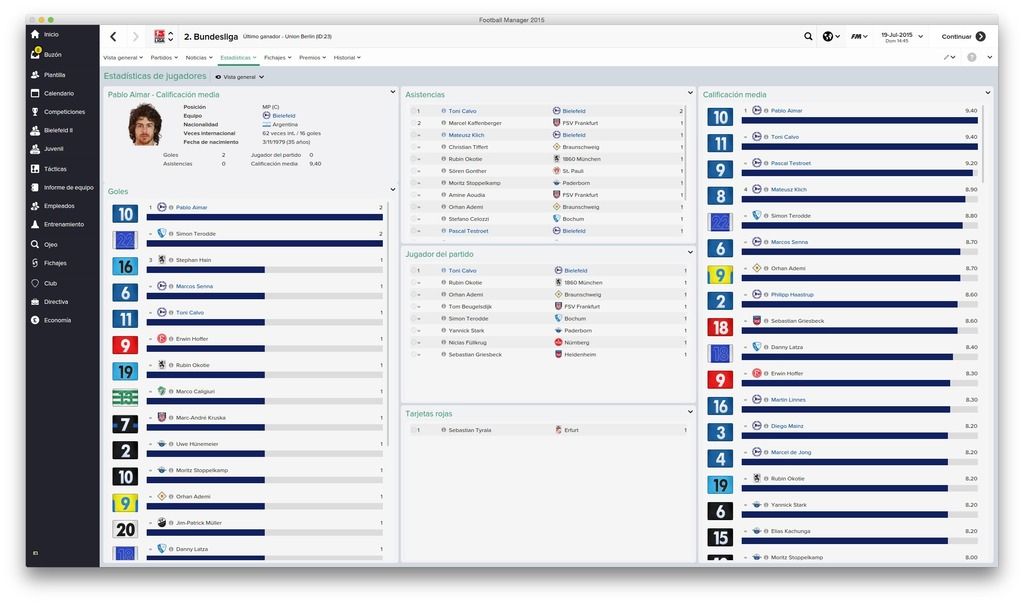This screenshot has width=1024, height=604.
Task: Click Bielefeld badge next to Pablo Aimar in Goles
Action: [x=161, y=207]
